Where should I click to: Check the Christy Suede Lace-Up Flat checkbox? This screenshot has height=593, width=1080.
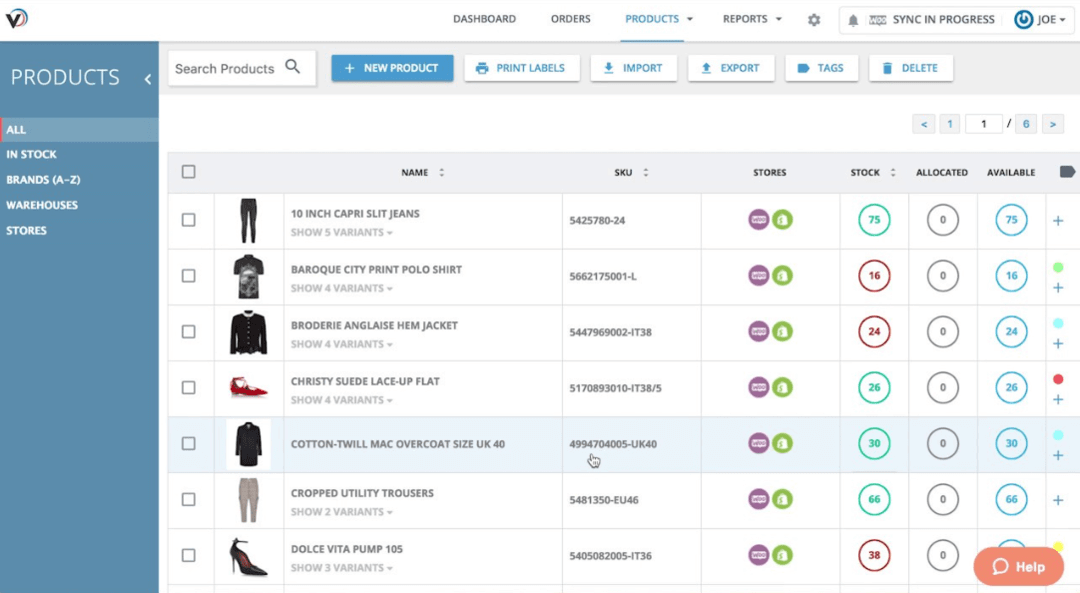[x=188, y=387]
